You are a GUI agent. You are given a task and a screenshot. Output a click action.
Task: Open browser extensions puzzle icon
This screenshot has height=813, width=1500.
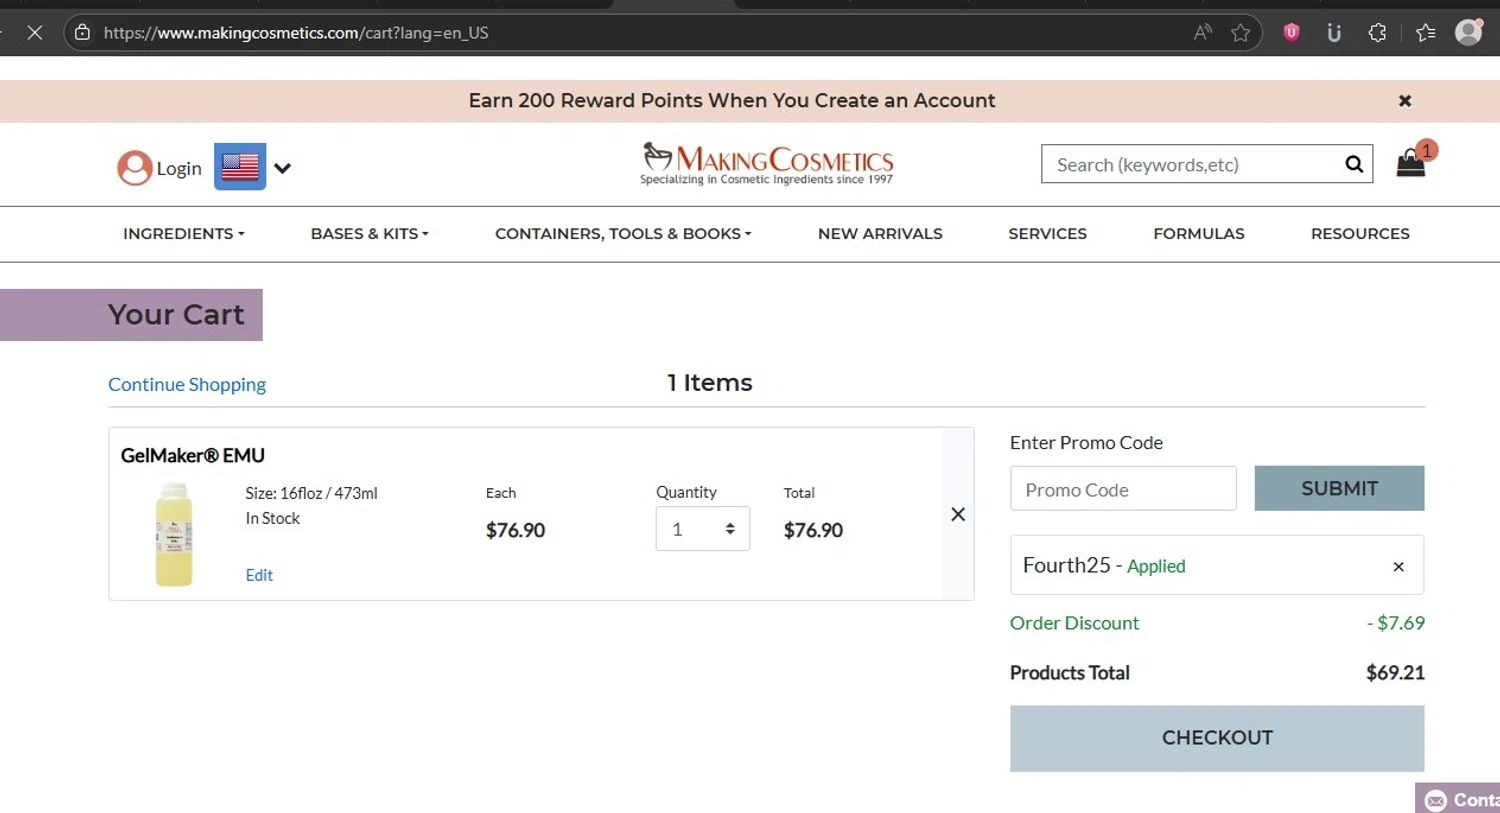pyautogui.click(x=1378, y=33)
